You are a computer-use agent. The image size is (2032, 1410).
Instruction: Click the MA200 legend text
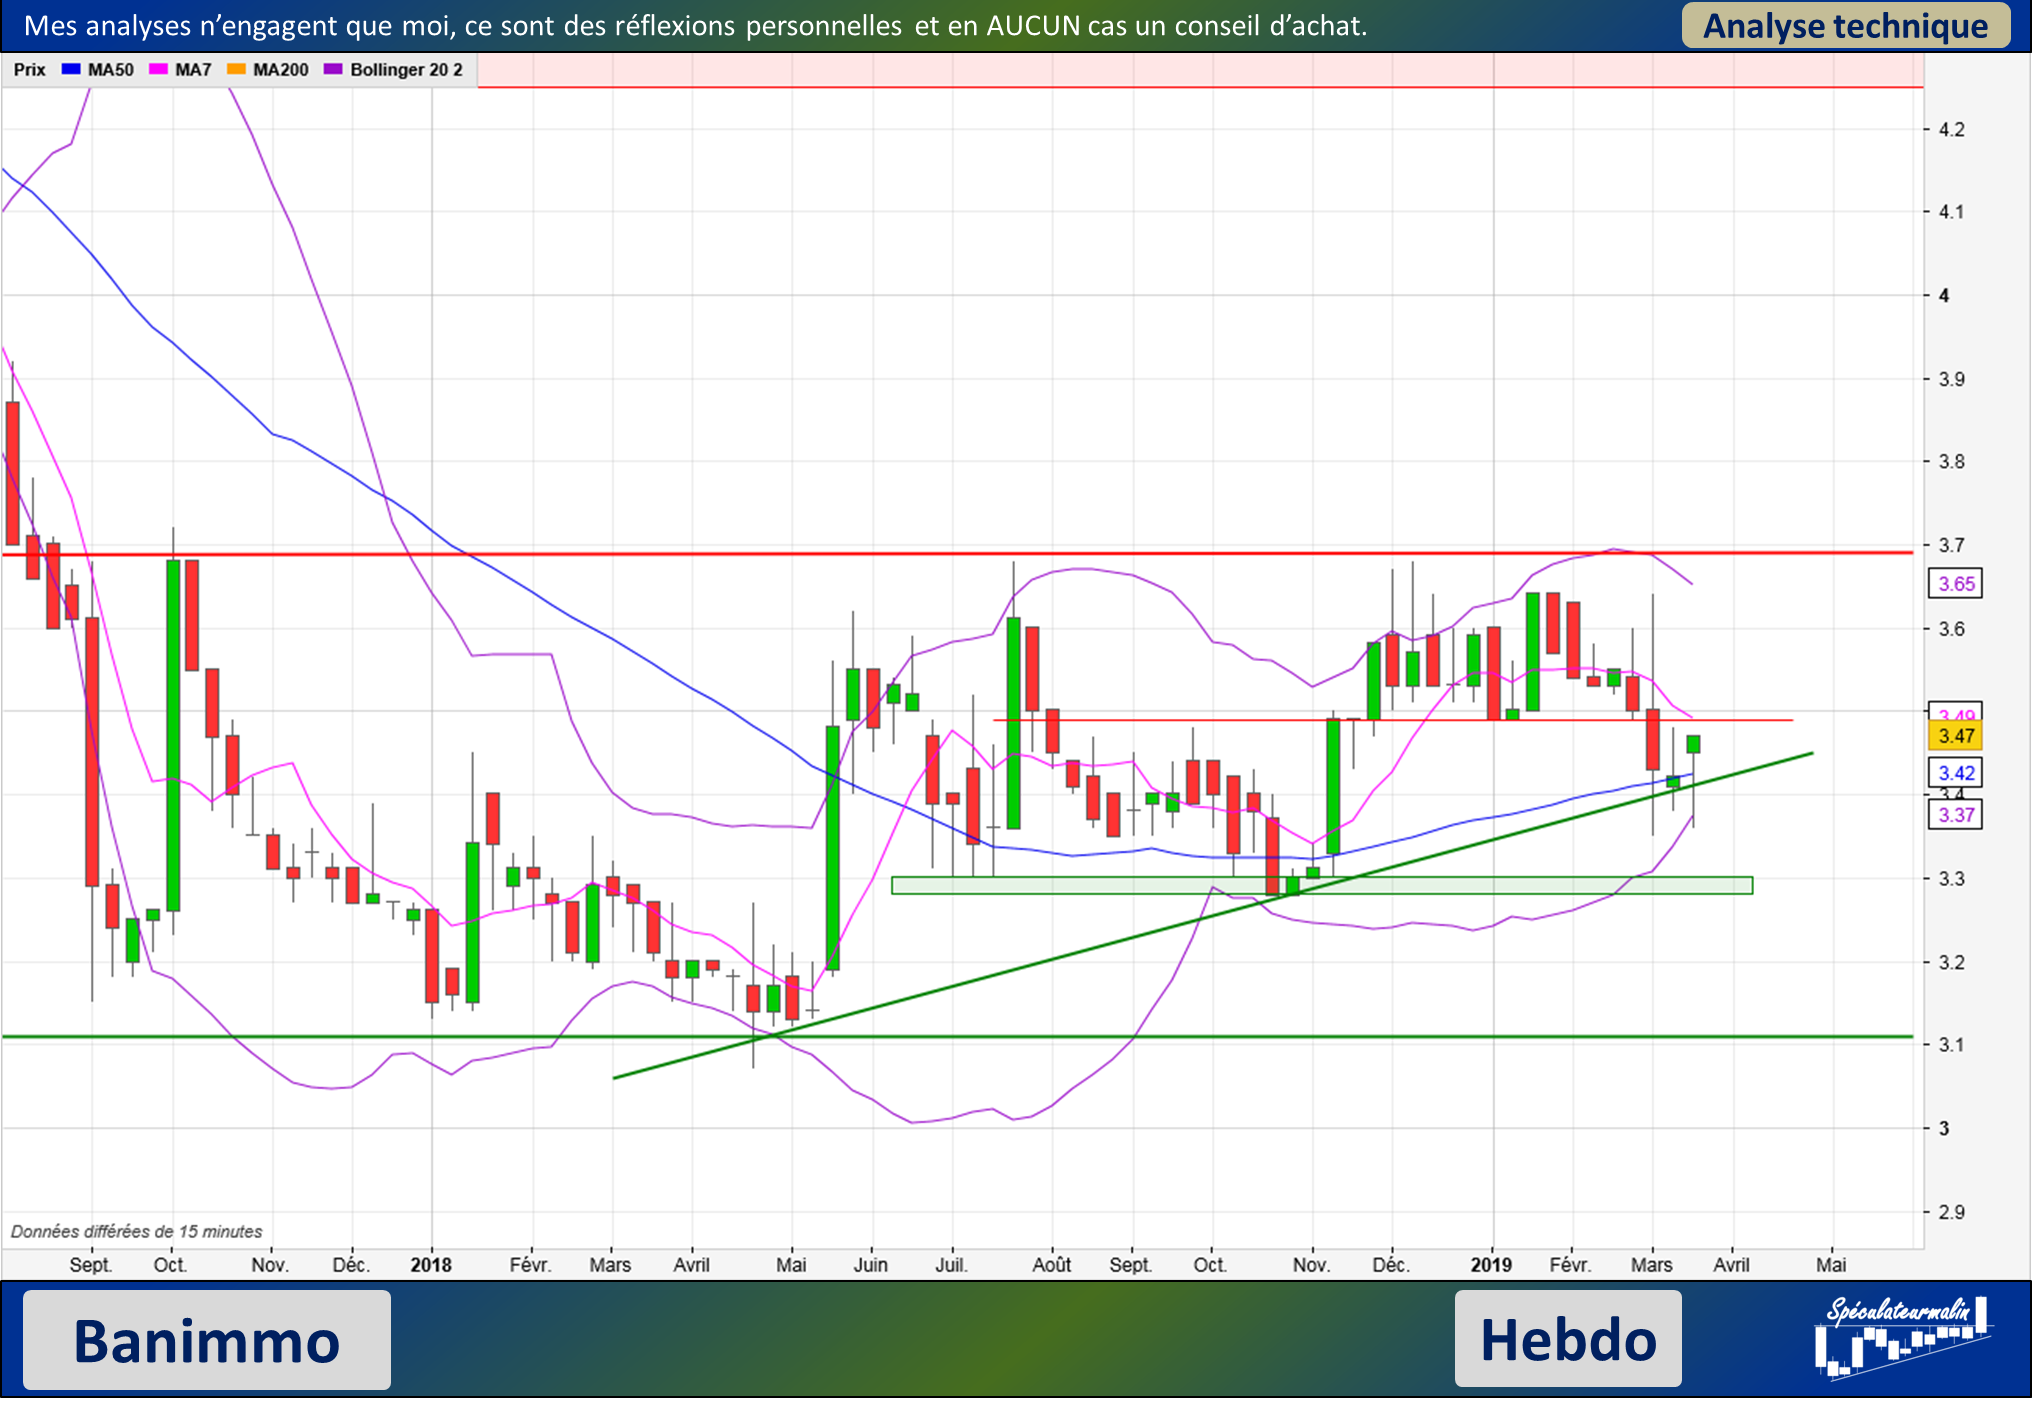(x=280, y=69)
